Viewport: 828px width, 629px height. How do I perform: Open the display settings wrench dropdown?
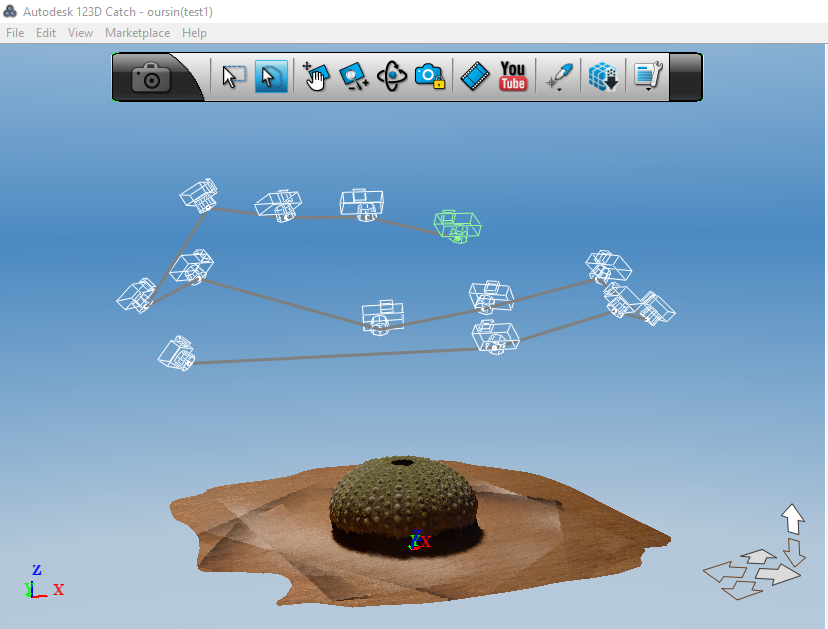(648, 77)
